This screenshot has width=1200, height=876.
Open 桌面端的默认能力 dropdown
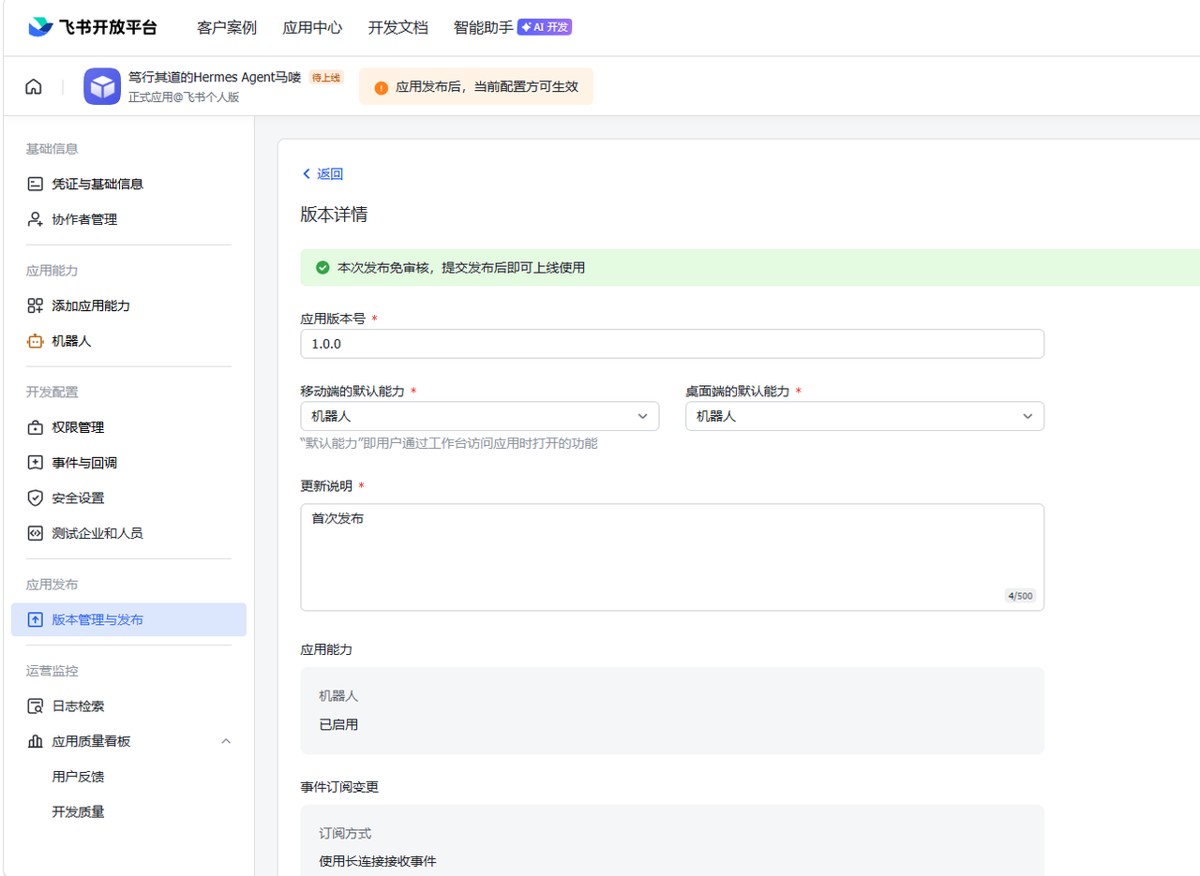click(x=865, y=416)
